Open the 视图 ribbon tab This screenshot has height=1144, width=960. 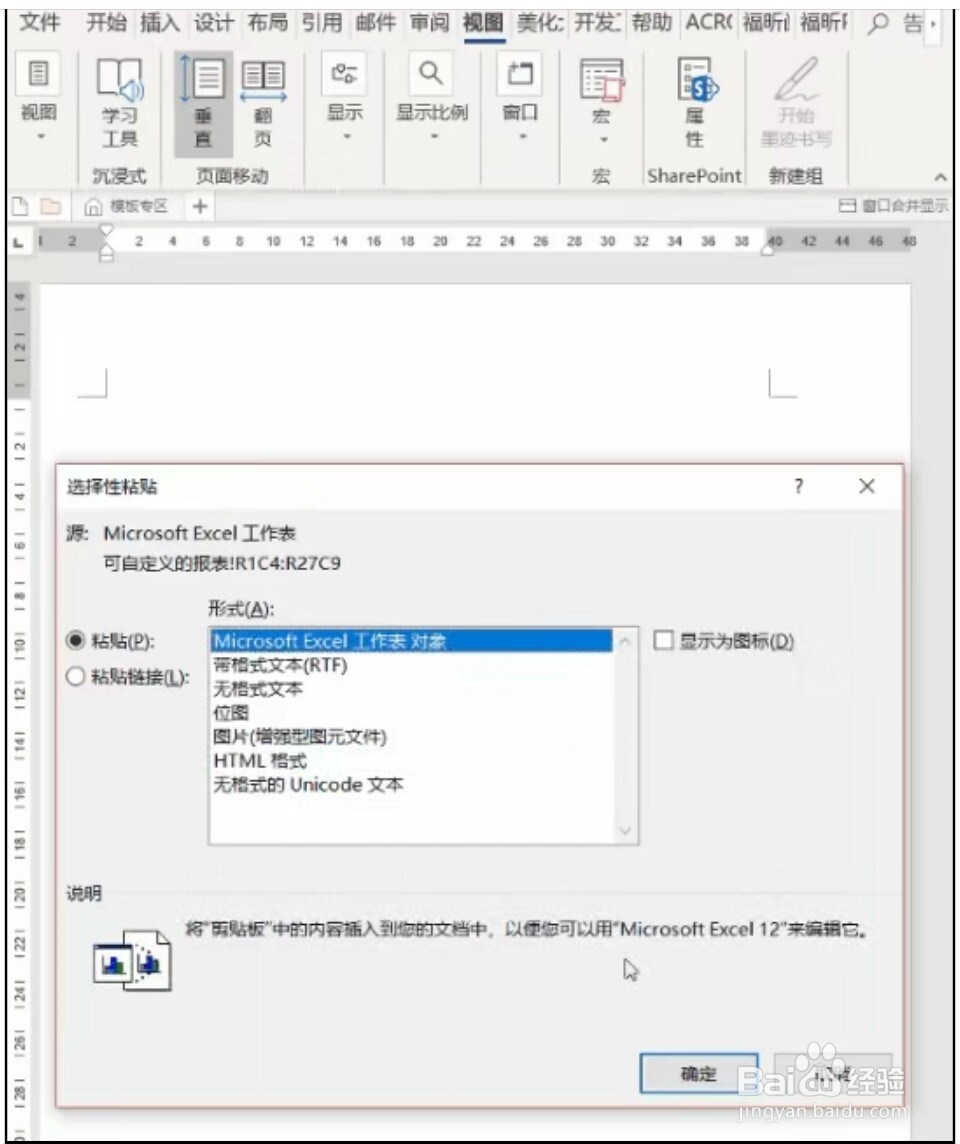point(484,23)
